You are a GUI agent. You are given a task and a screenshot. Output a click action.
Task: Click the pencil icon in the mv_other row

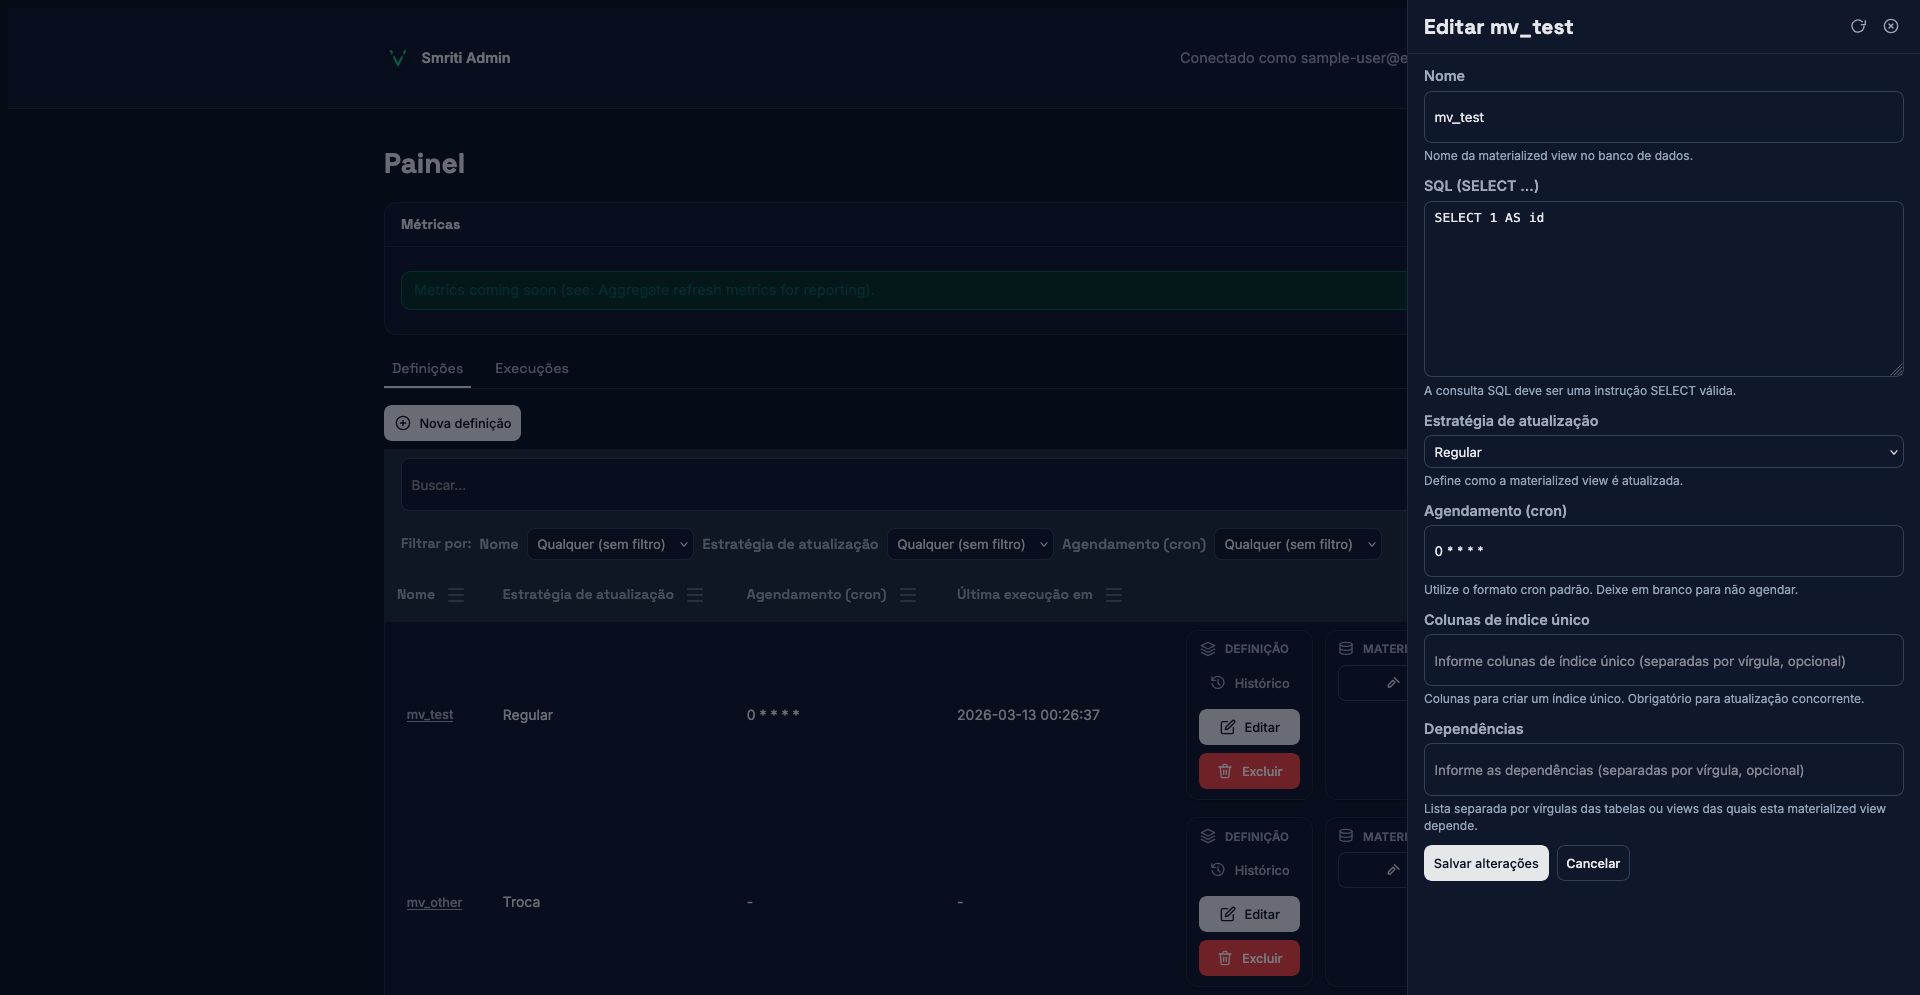[1392, 870]
